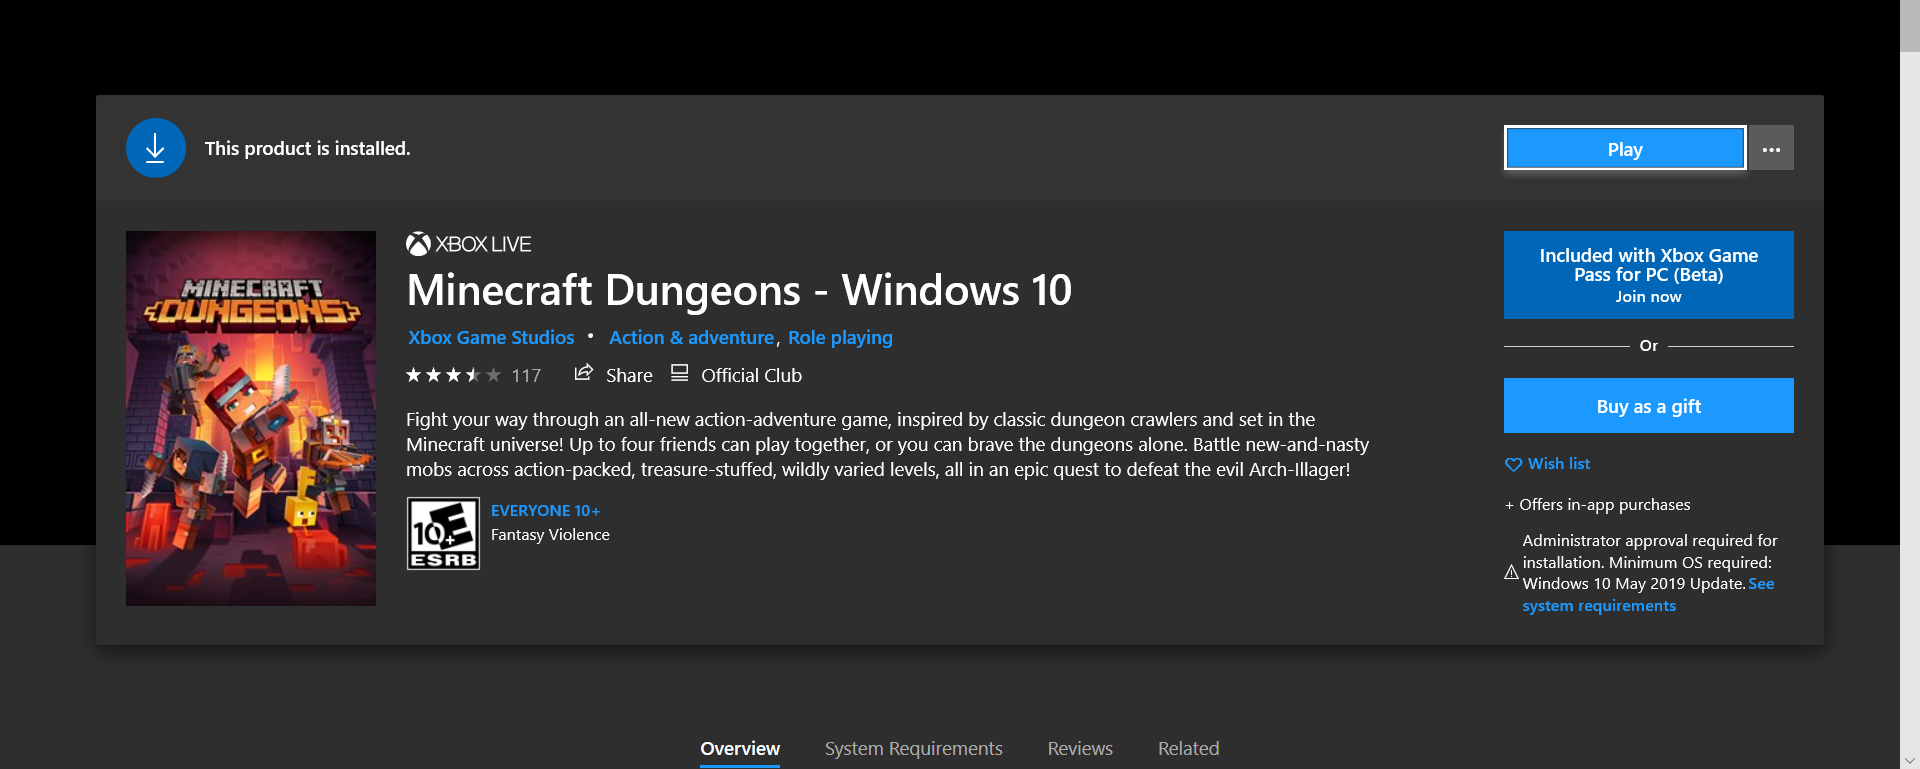This screenshot has height=769, width=1920.
Task: Open the Xbox Game Studios publisher link
Action: coord(491,338)
